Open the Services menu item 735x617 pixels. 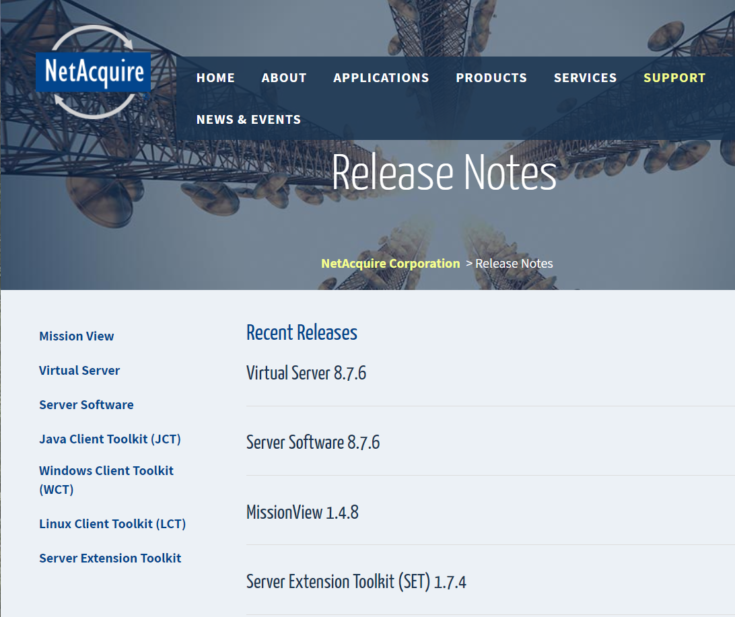tap(585, 78)
